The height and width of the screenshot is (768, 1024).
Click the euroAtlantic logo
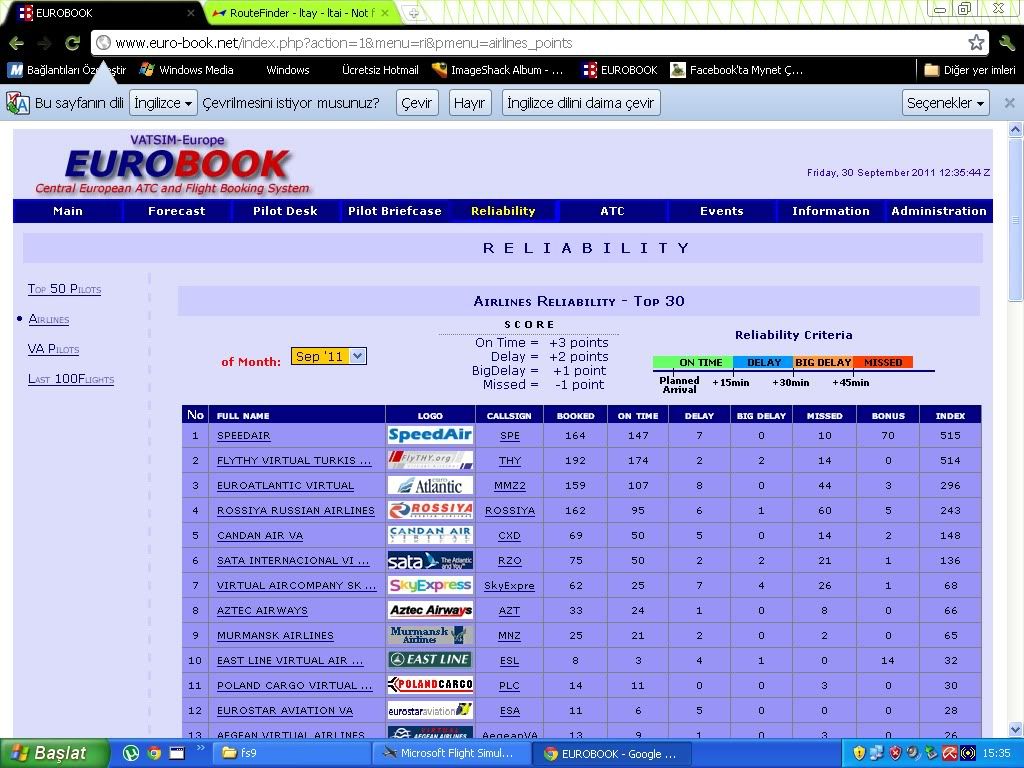(x=430, y=485)
